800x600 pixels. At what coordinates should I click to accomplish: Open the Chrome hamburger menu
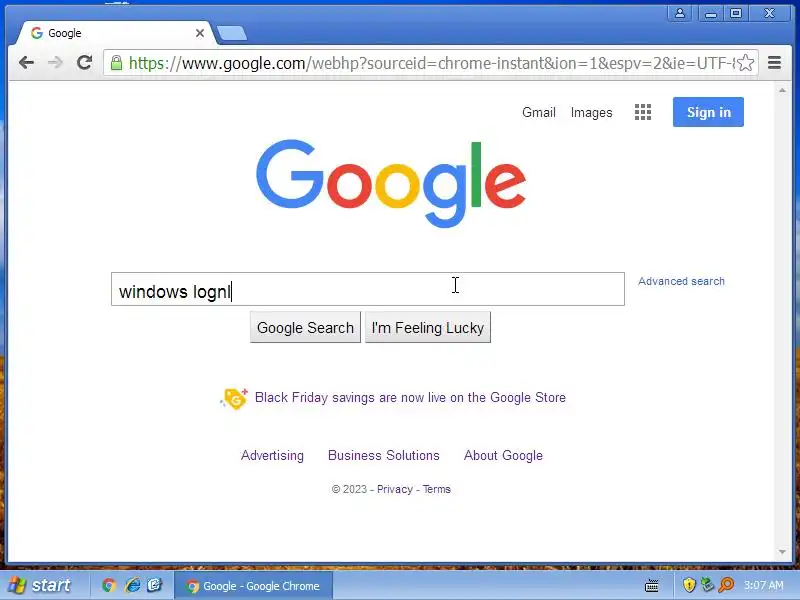click(x=774, y=63)
